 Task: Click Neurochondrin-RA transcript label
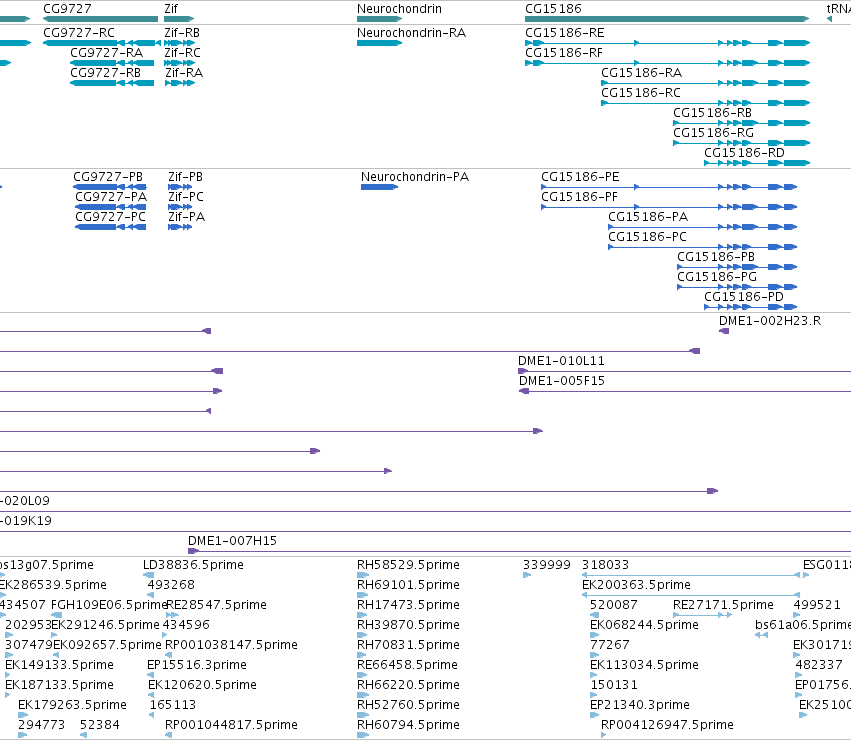tap(411, 33)
